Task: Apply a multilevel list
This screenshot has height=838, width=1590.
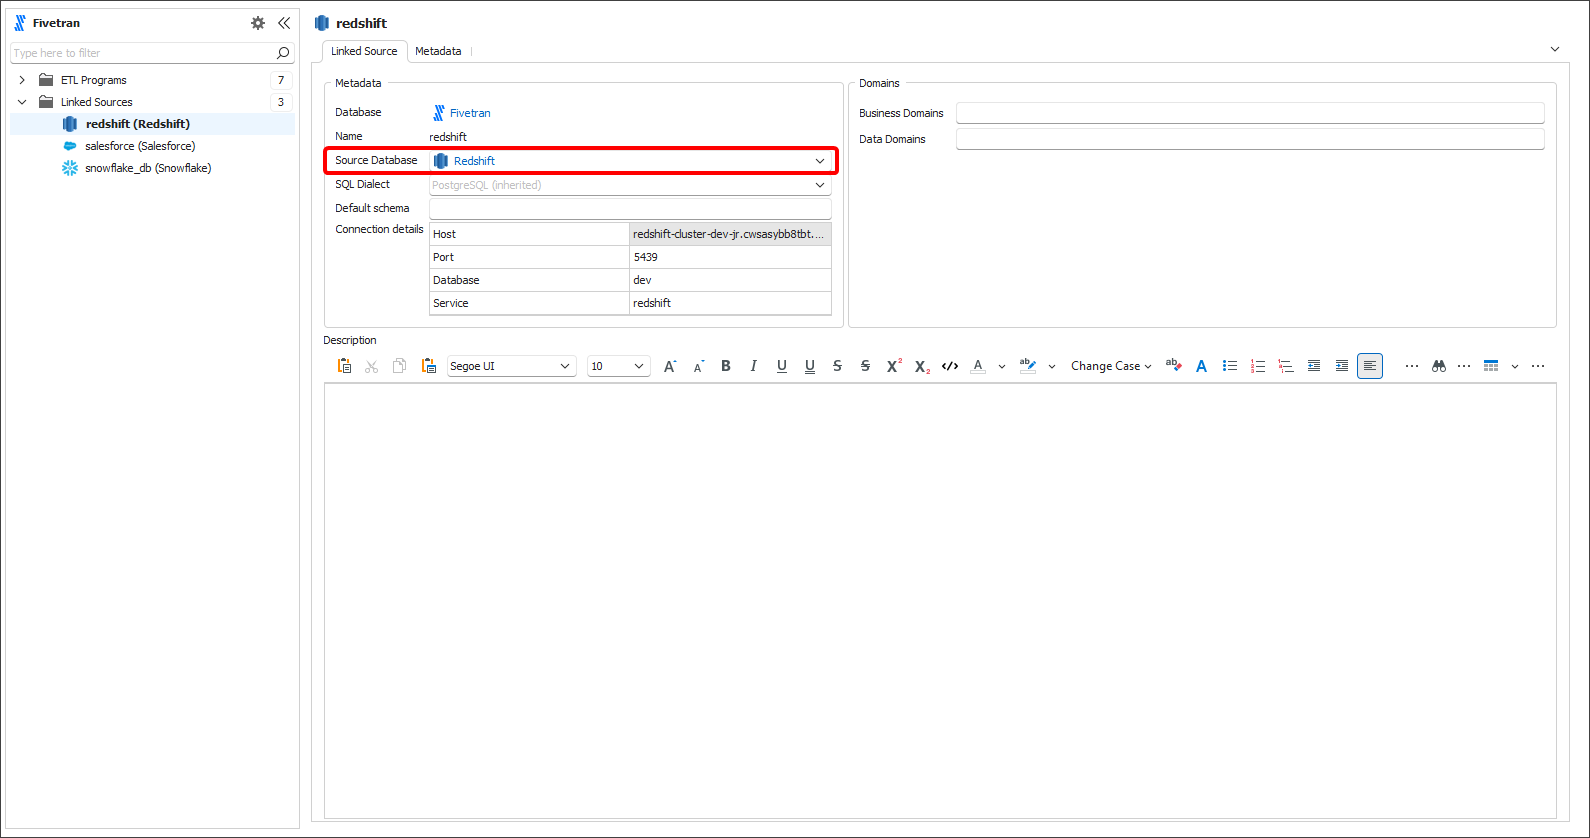Action: [1286, 366]
